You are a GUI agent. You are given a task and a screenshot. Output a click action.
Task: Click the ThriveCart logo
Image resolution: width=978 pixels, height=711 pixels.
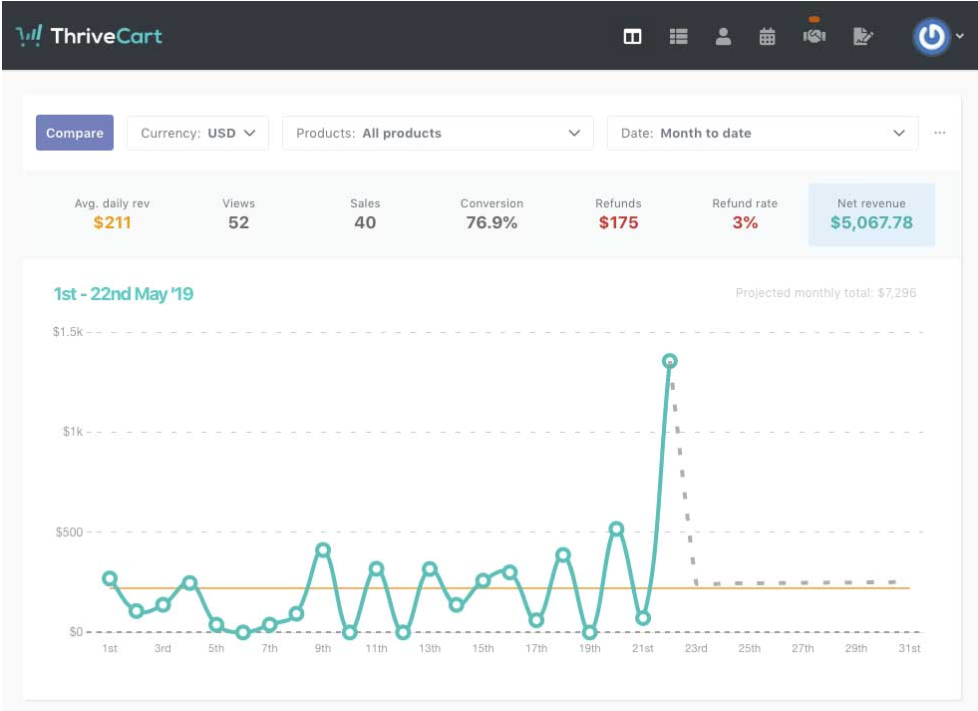[x=89, y=37]
